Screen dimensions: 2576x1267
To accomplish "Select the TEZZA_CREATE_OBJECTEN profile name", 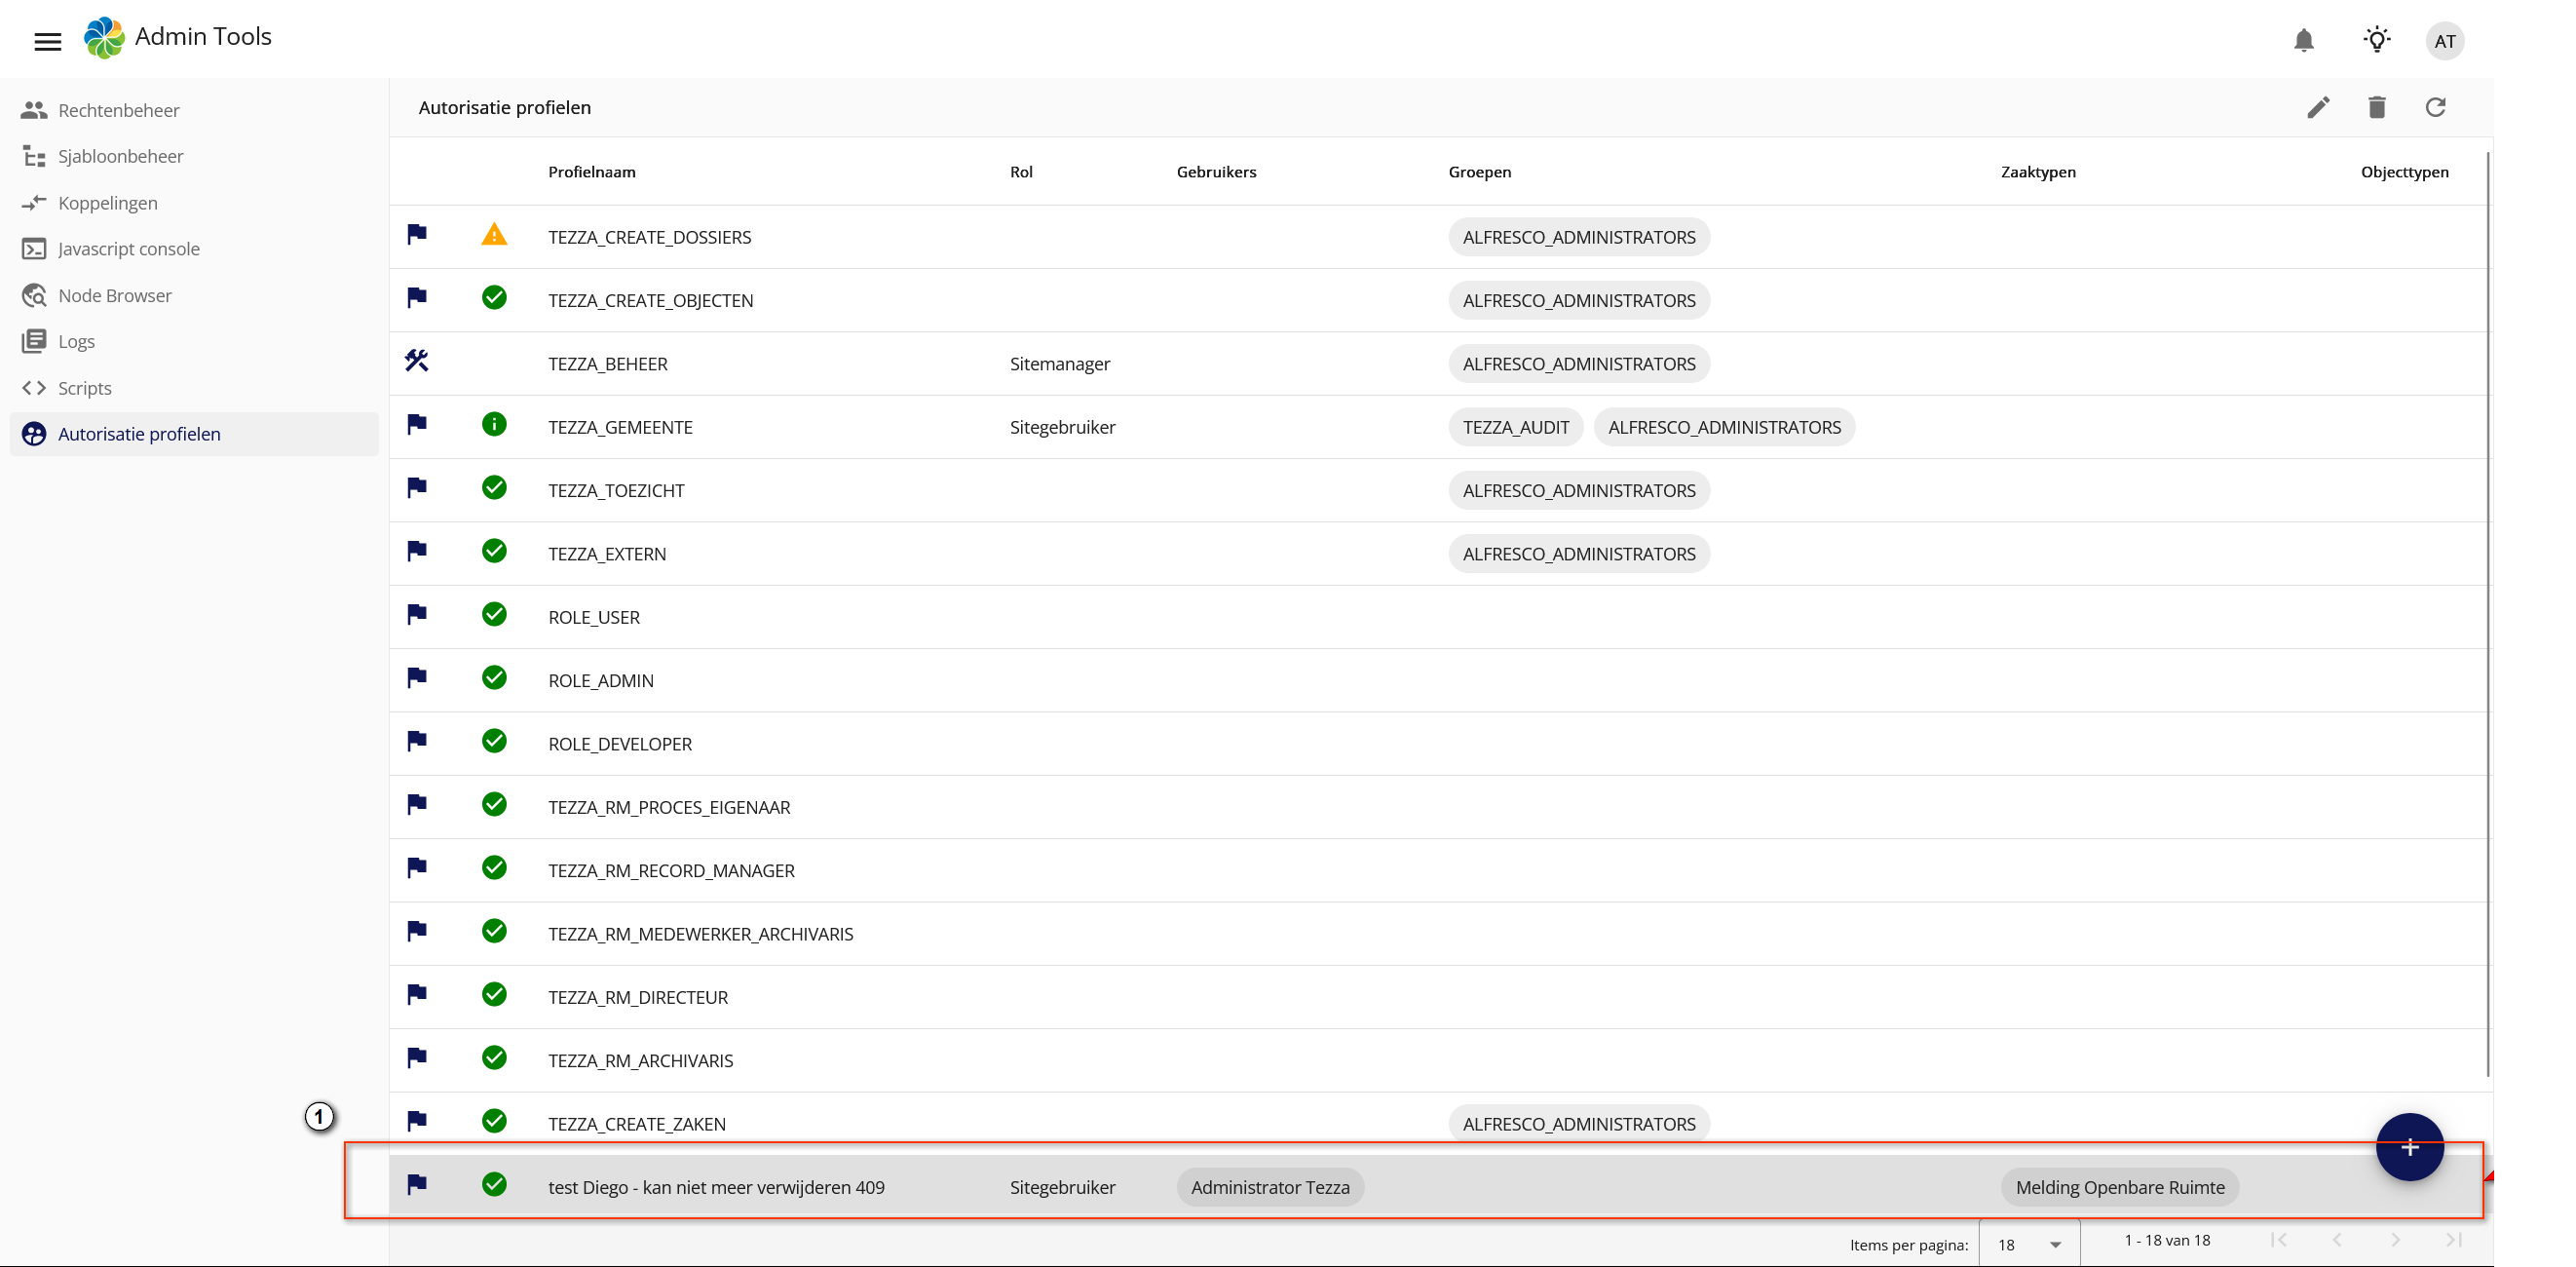I will (x=650, y=301).
